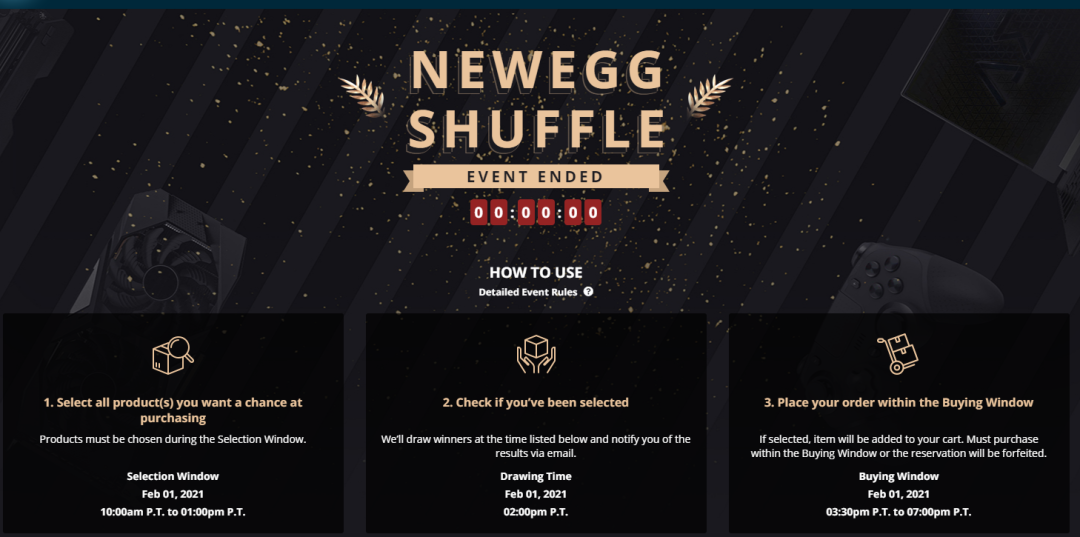Click the countdown minutes digits
The height and width of the screenshot is (537, 1080).
(536, 213)
